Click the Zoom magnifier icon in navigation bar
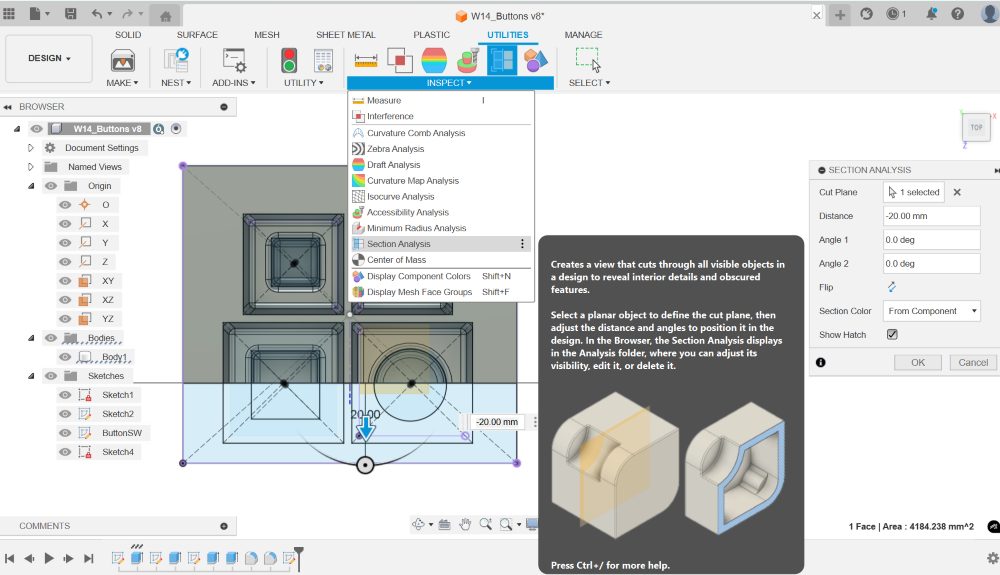The height and width of the screenshot is (575, 1000). (485, 524)
